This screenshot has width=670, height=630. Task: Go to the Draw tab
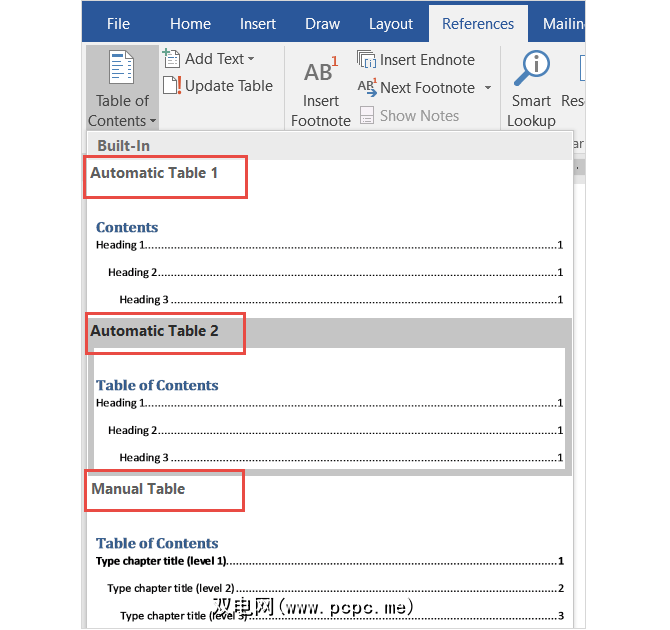click(322, 24)
